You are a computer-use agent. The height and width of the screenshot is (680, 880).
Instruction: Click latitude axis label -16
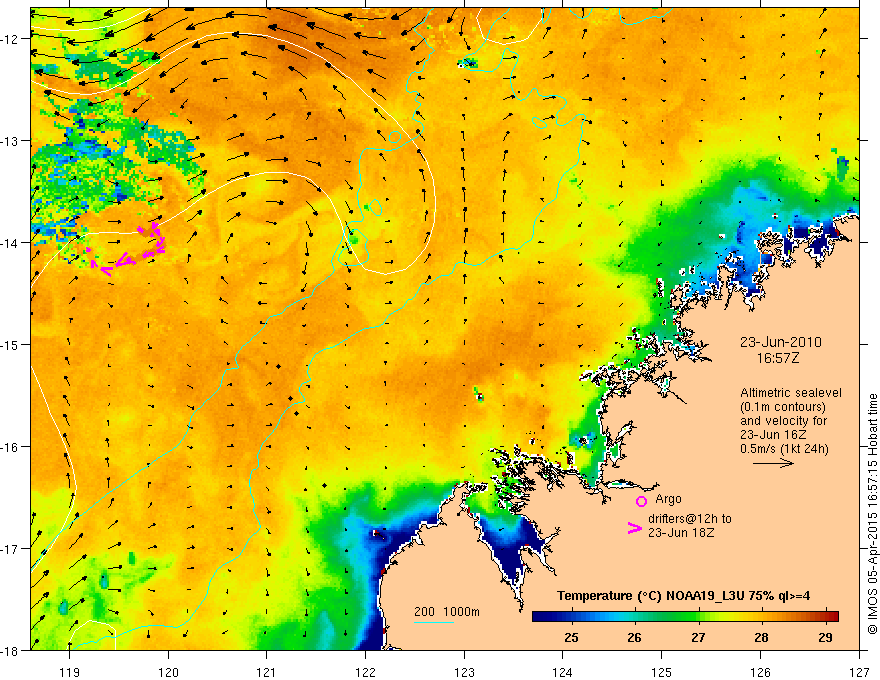10,447
